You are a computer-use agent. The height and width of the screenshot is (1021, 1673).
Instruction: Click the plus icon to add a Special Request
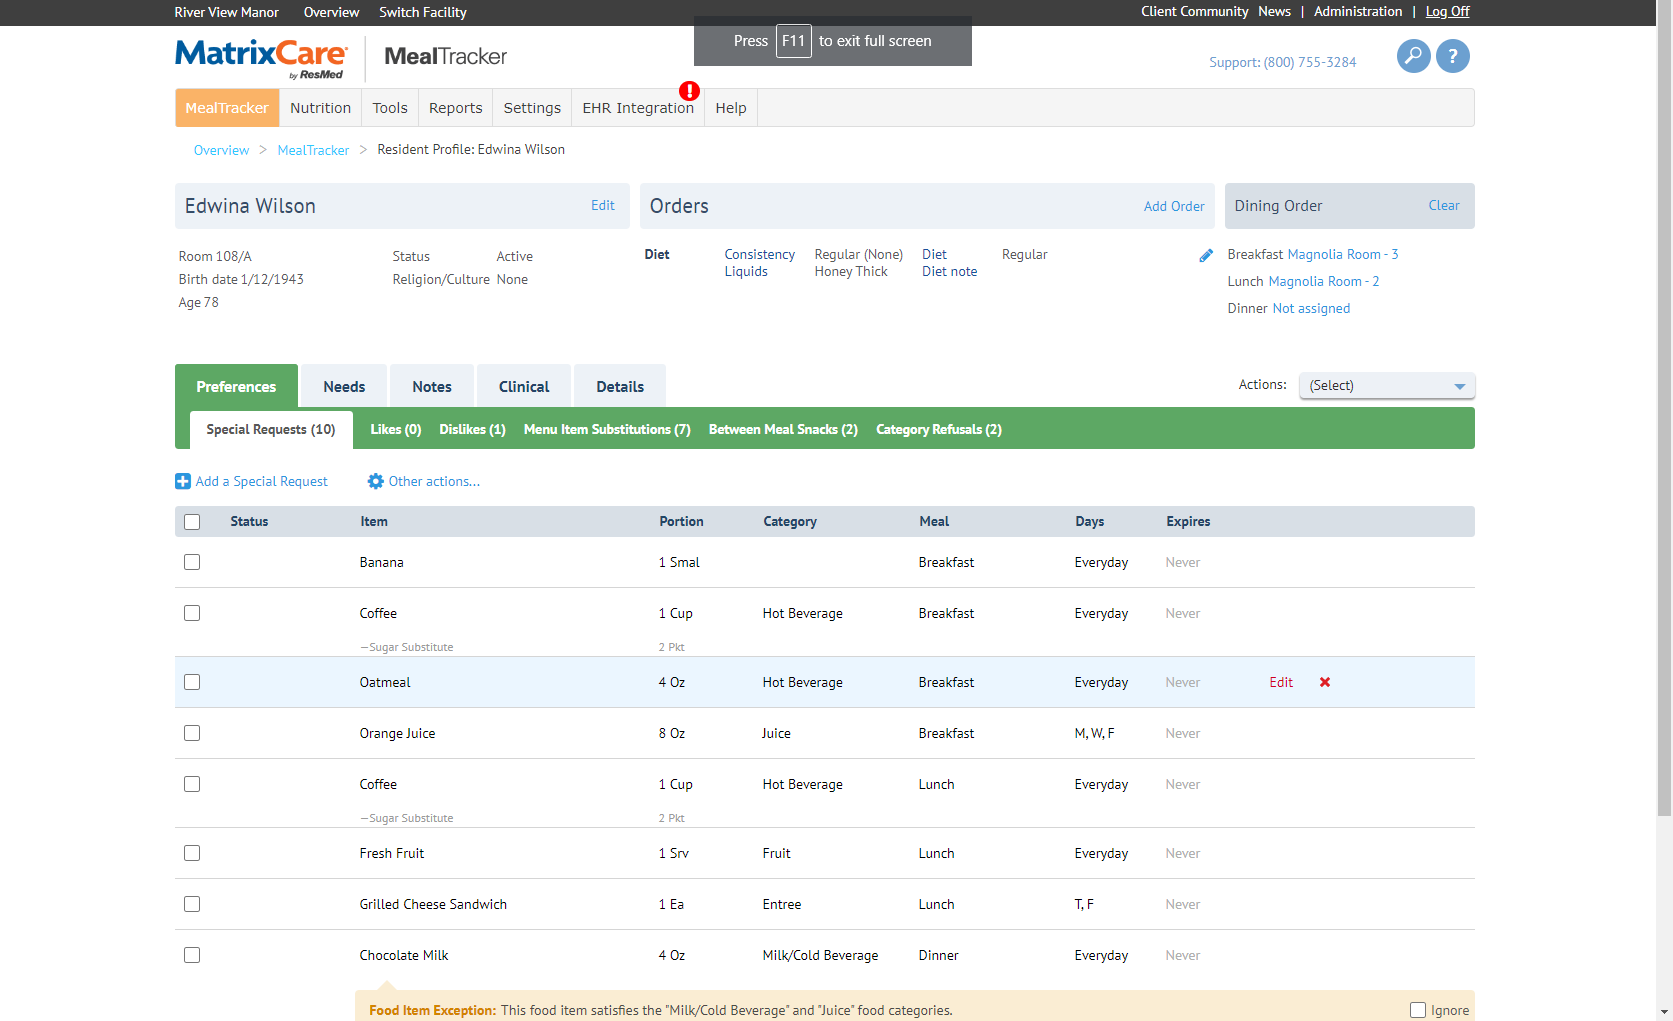pos(182,481)
